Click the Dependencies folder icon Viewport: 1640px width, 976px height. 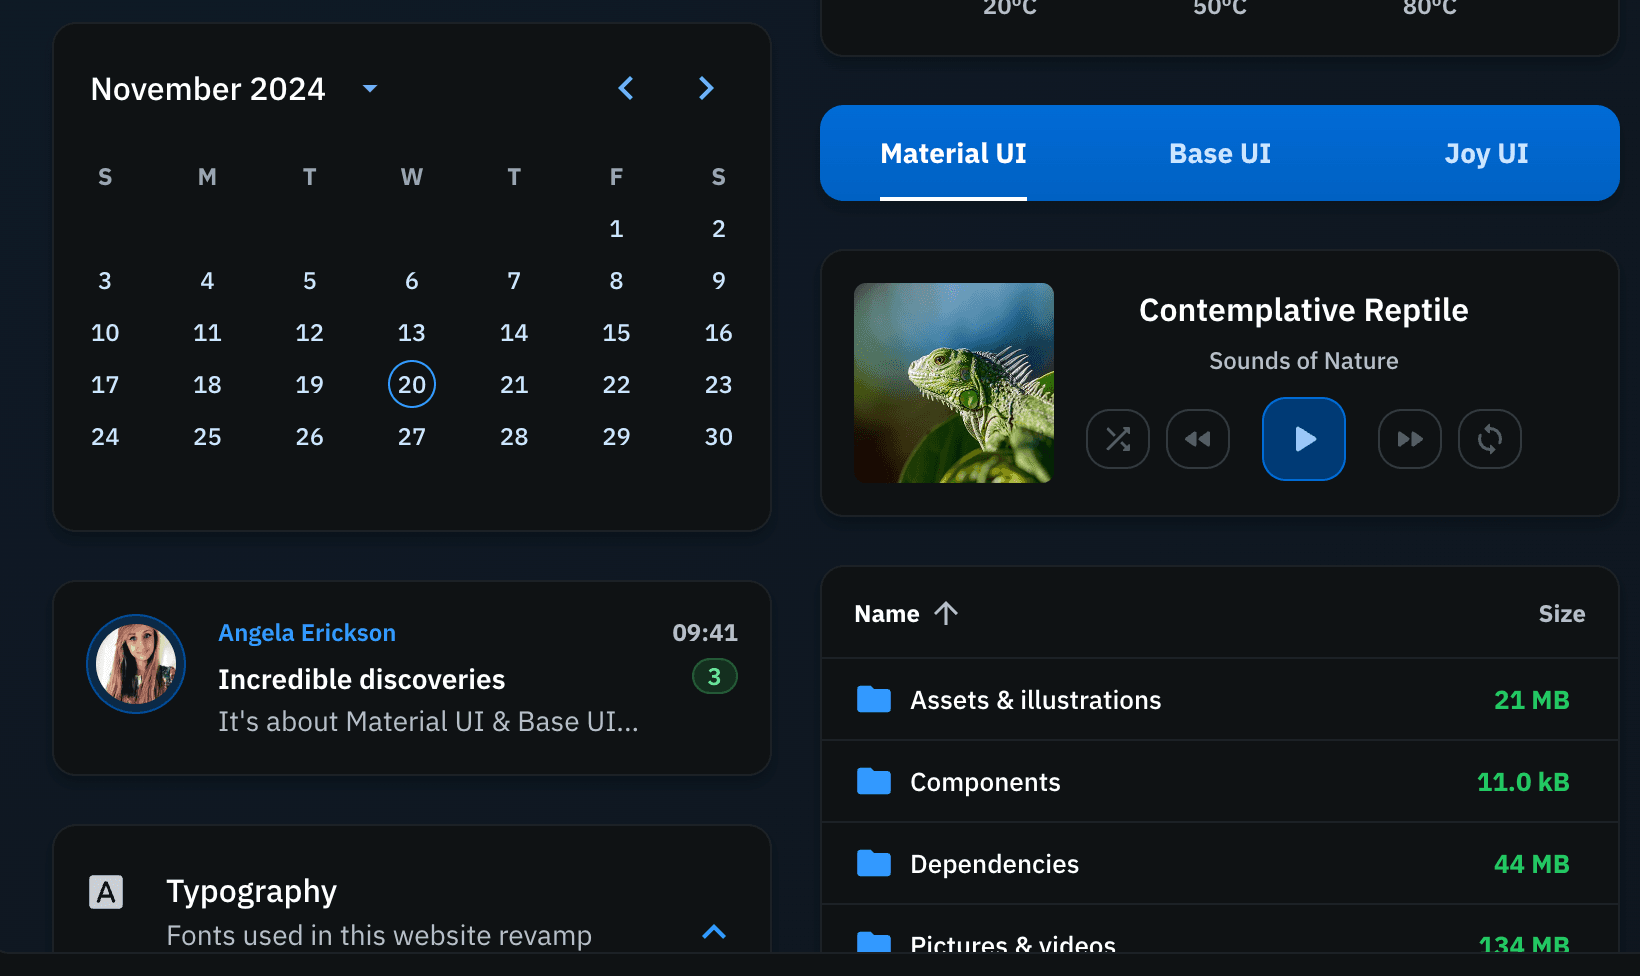pos(874,863)
